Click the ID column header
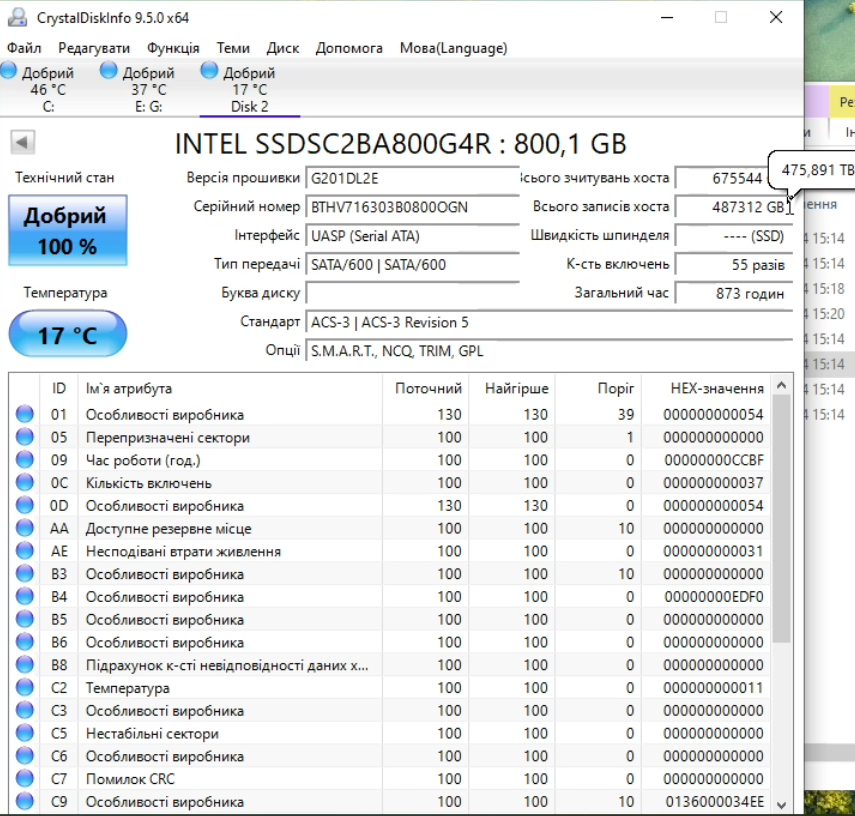 pos(59,388)
